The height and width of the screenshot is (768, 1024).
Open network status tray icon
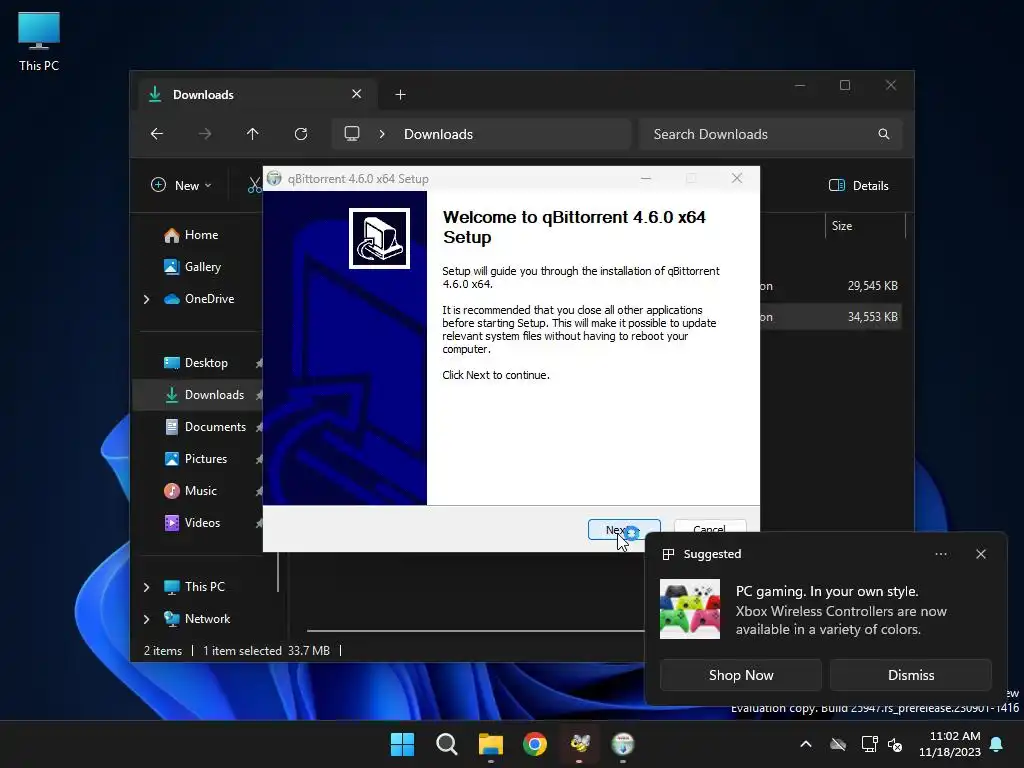(869, 744)
